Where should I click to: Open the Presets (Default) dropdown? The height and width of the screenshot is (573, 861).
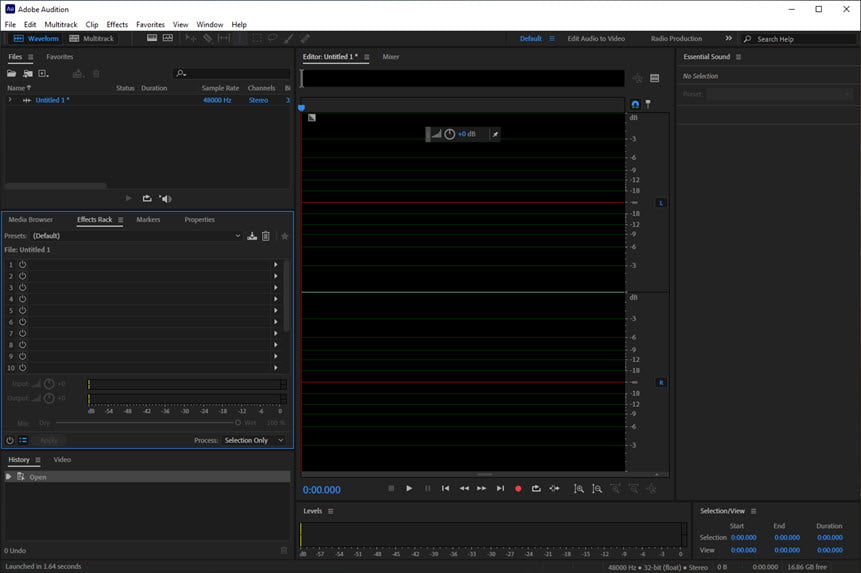[x=136, y=236]
